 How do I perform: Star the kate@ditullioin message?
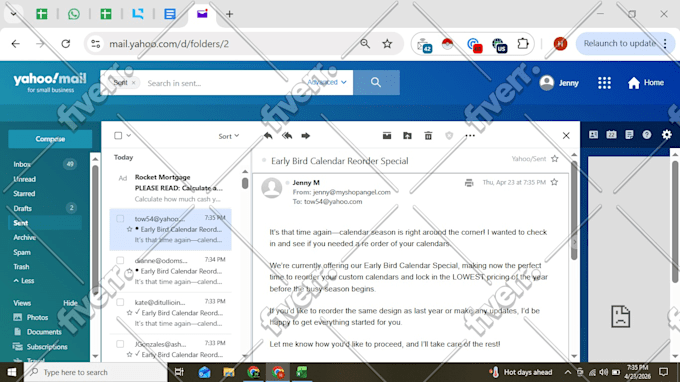(x=129, y=313)
